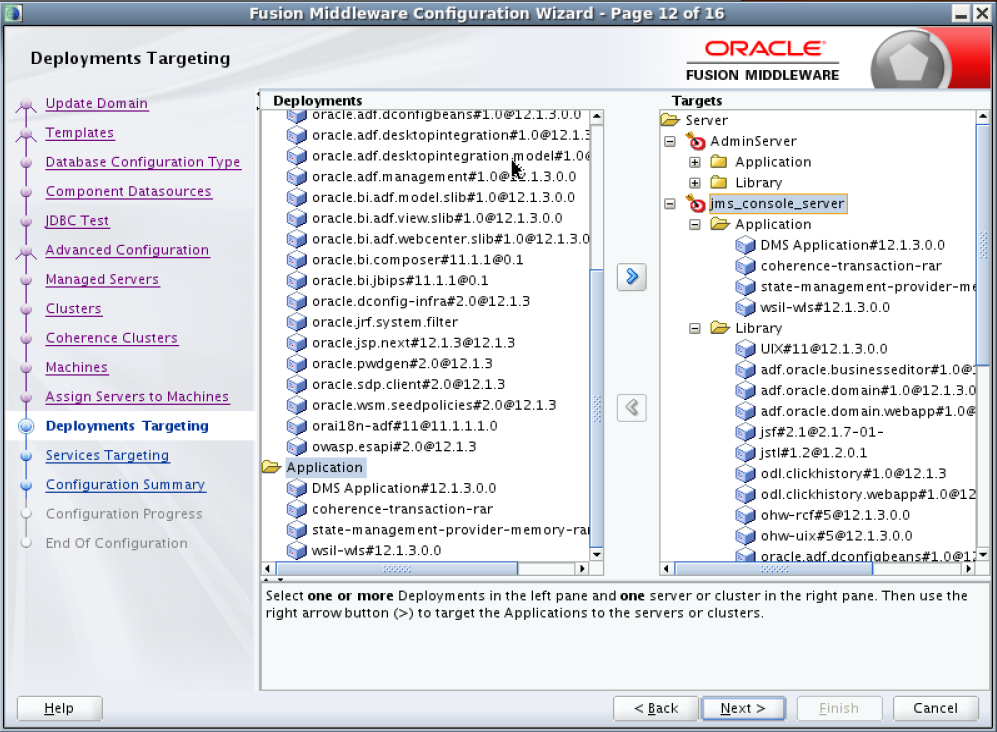
Task: Go to Services Targeting step
Action: (x=107, y=455)
